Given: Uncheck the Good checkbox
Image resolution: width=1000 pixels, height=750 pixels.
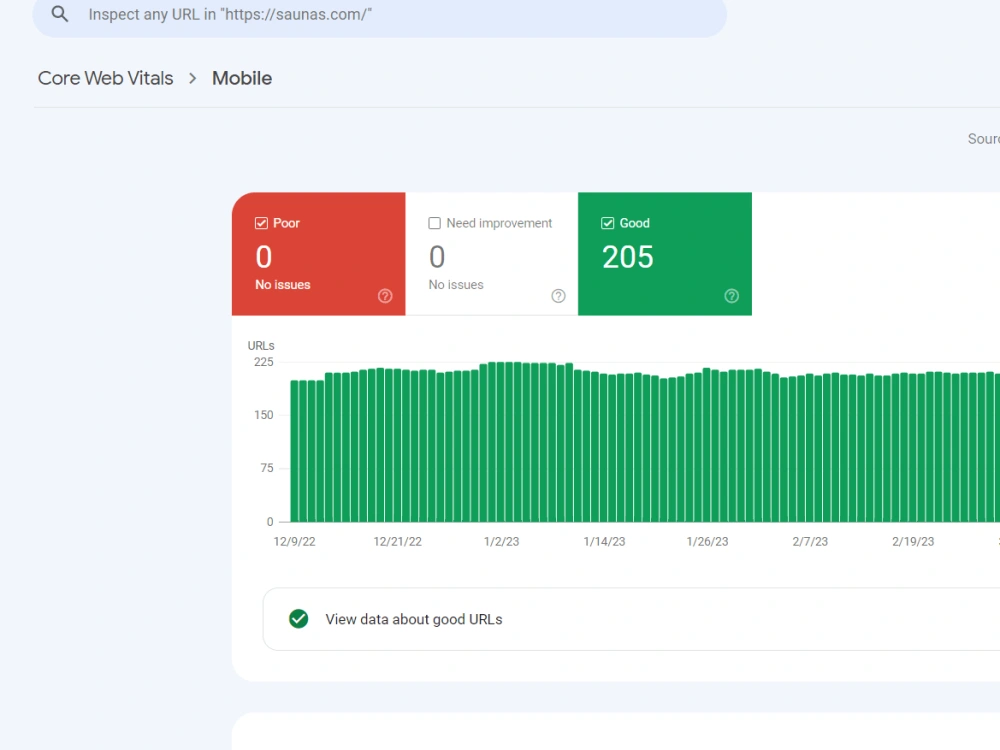Looking at the screenshot, I should tap(607, 223).
